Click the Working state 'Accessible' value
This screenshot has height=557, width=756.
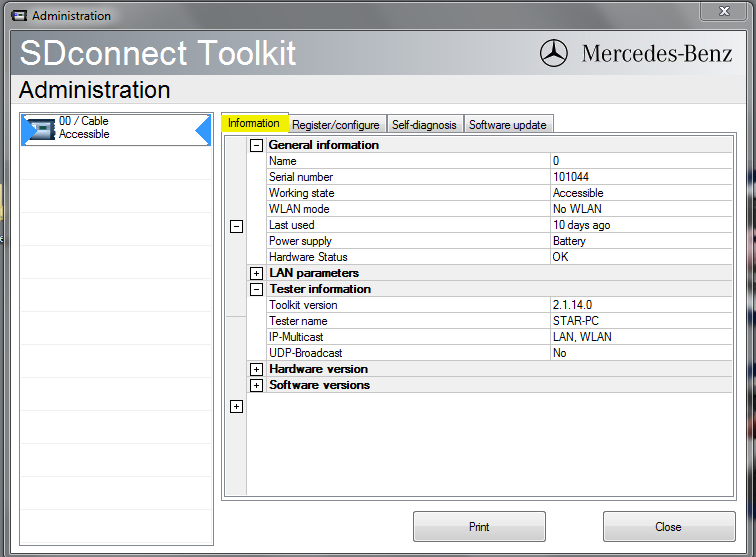pyautogui.click(x=578, y=193)
